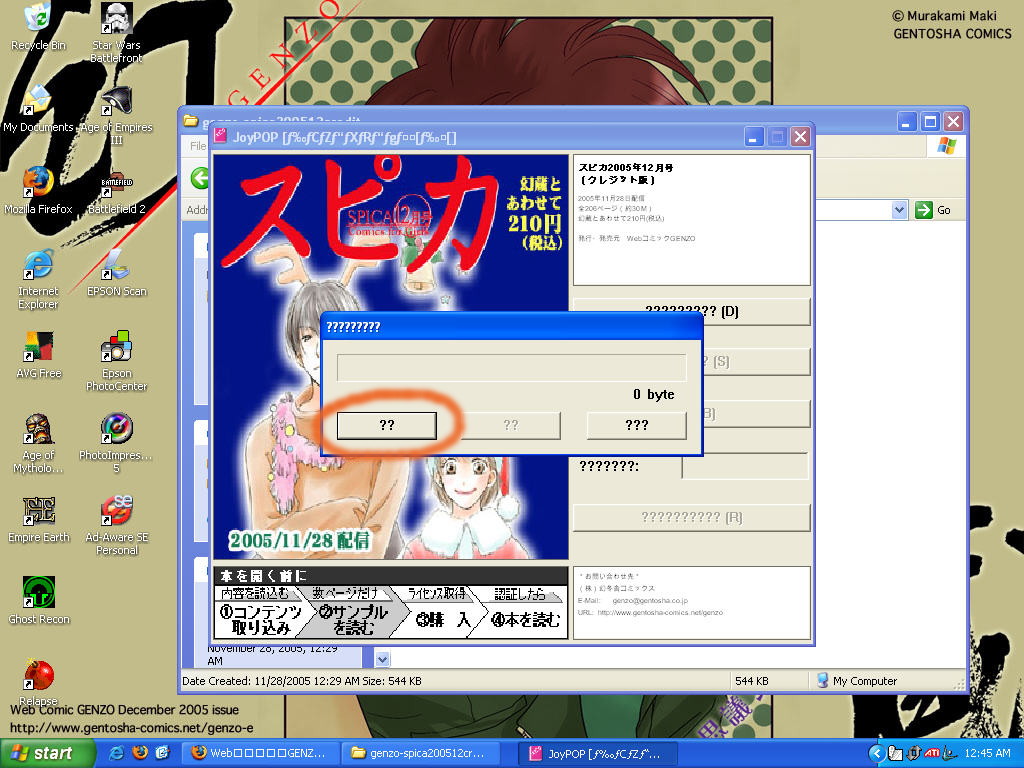Launch Star Wars Battlefront shortcut
The height and width of the screenshot is (768, 1024).
coord(117,22)
